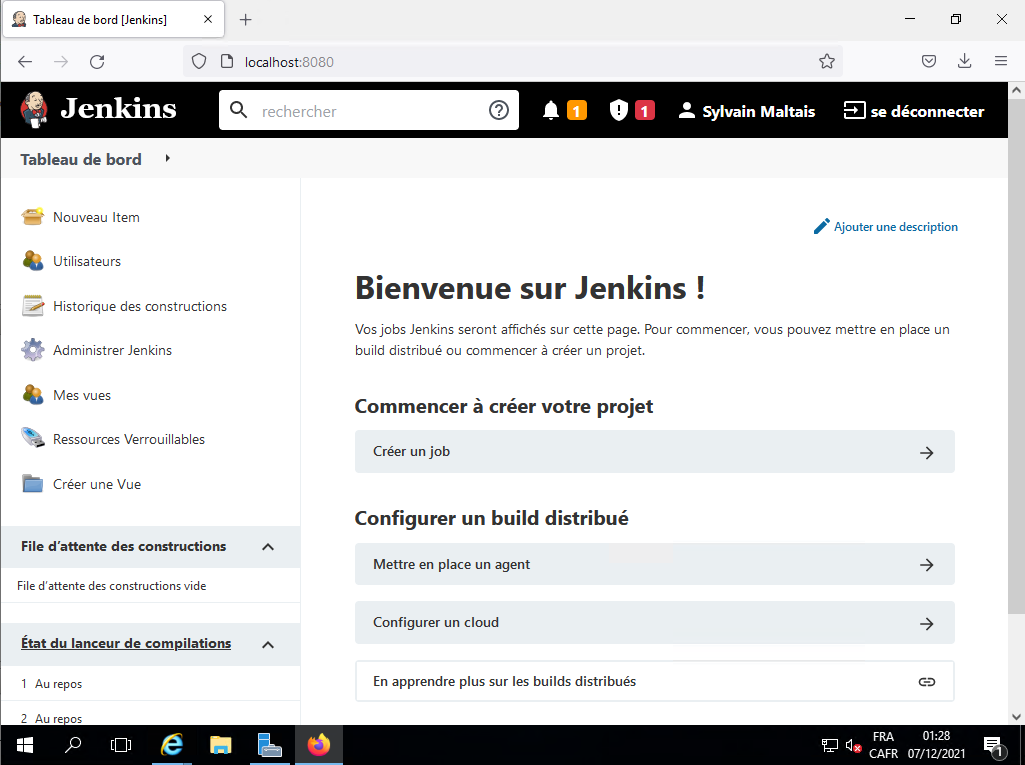This screenshot has height=765, width=1025.
Task: Open the notification bell icon
Action: 551,111
